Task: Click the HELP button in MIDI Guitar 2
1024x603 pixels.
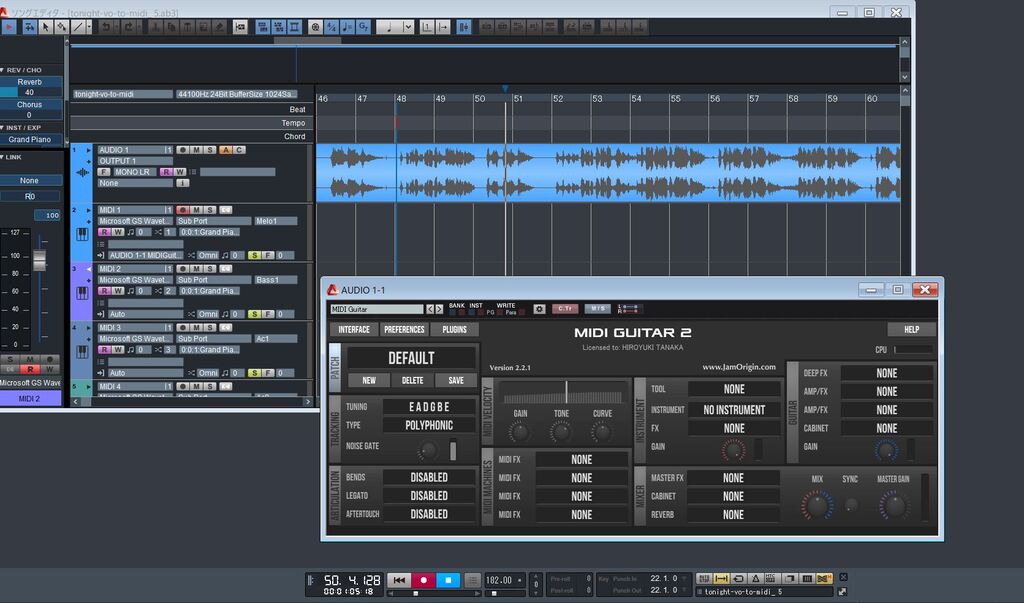Action: (x=912, y=330)
